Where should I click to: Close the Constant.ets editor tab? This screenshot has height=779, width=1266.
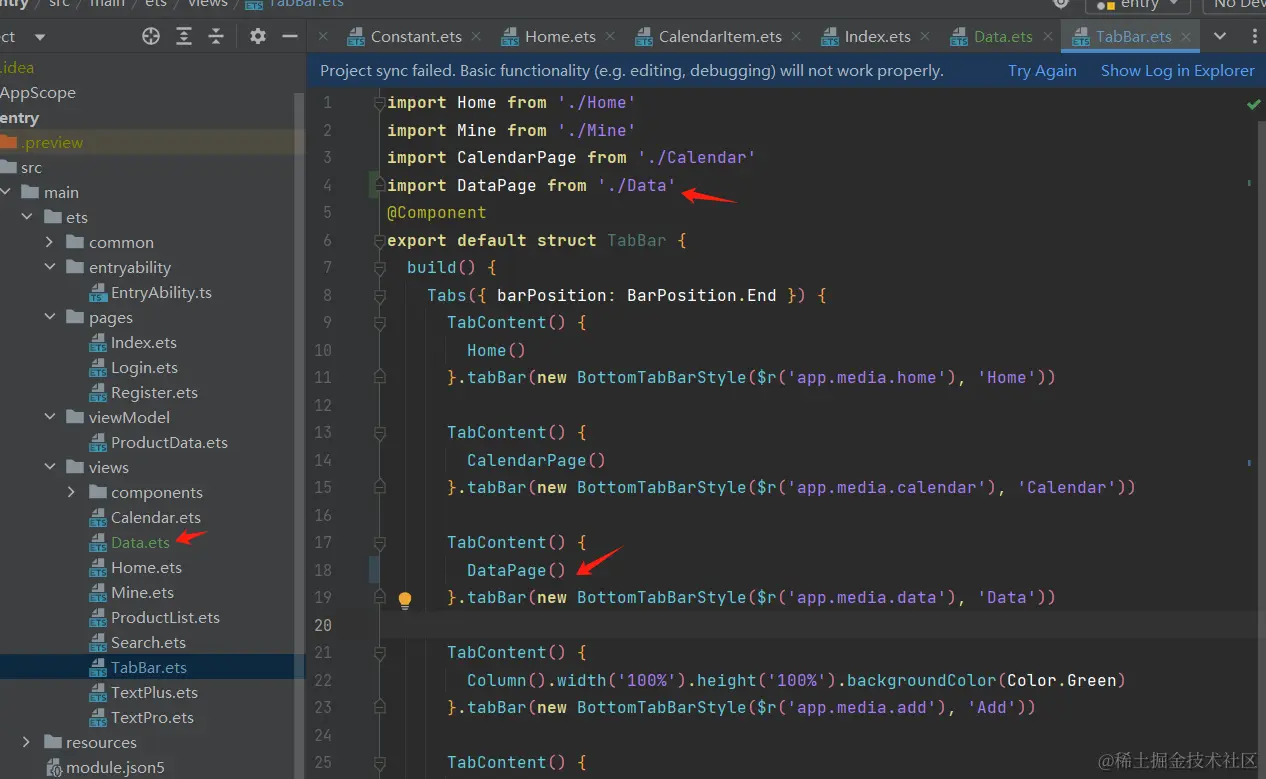coord(476,36)
